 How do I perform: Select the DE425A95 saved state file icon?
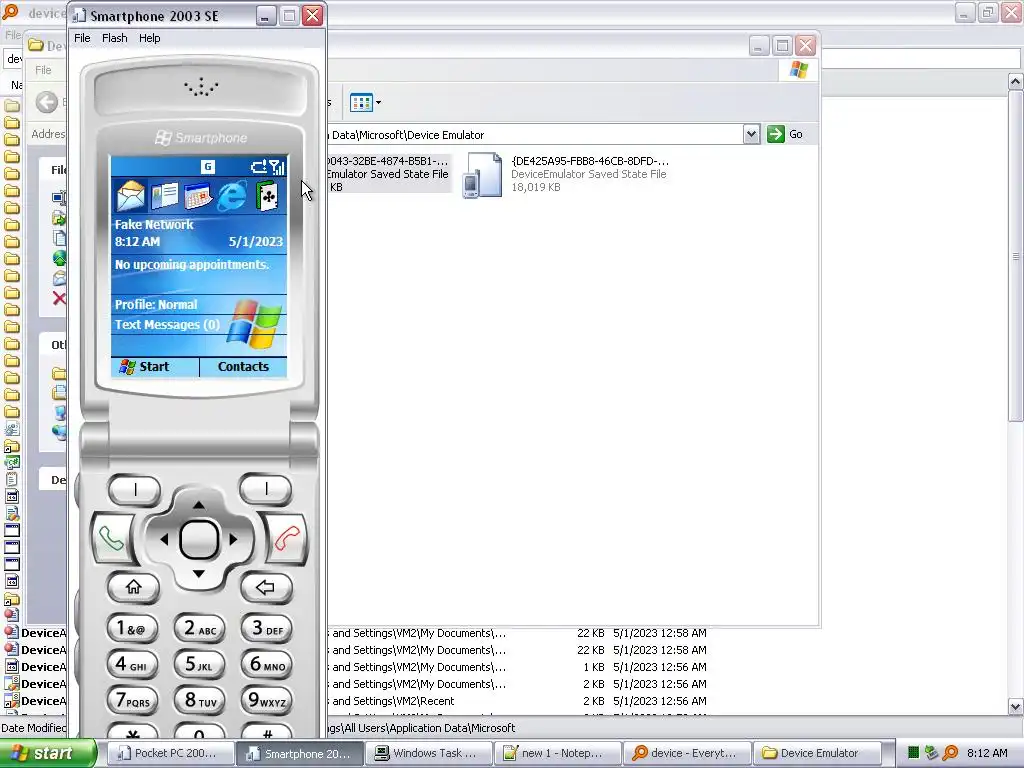[x=483, y=174]
